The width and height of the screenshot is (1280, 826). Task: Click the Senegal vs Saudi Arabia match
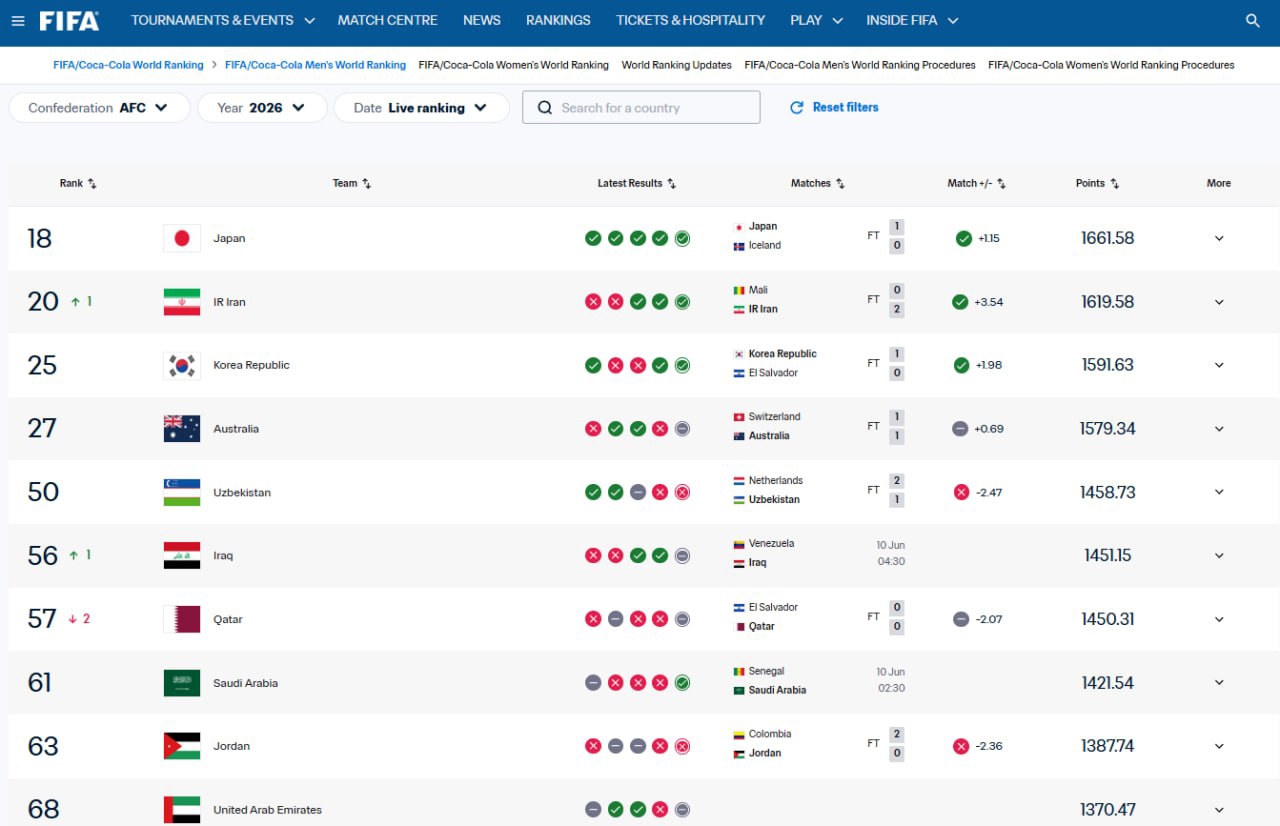[x=819, y=681]
